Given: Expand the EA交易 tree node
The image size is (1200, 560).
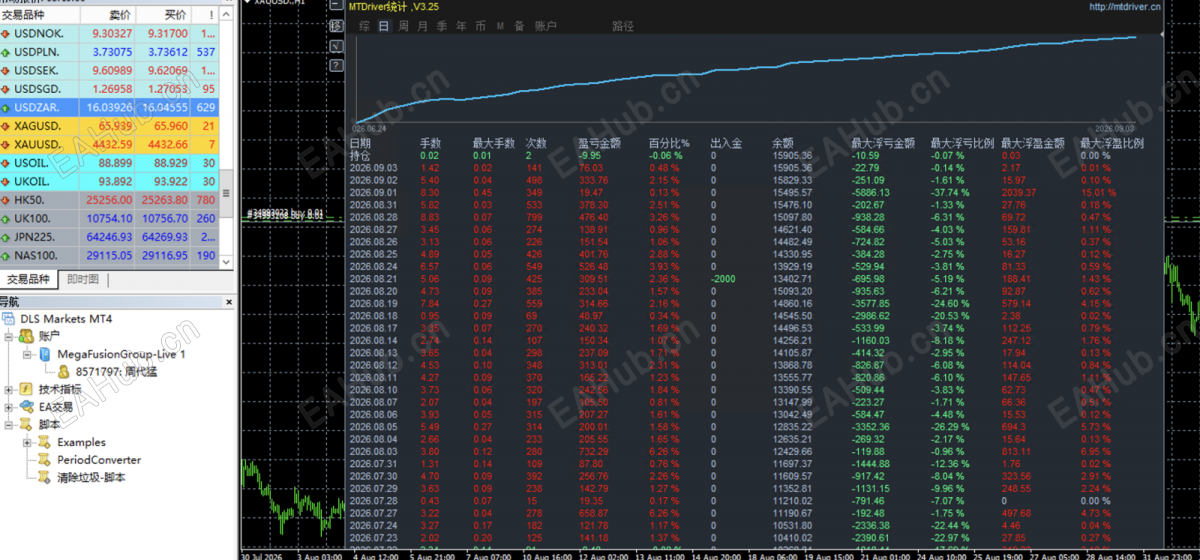Looking at the screenshot, I should pyautogui.click(x=8, y=408).
